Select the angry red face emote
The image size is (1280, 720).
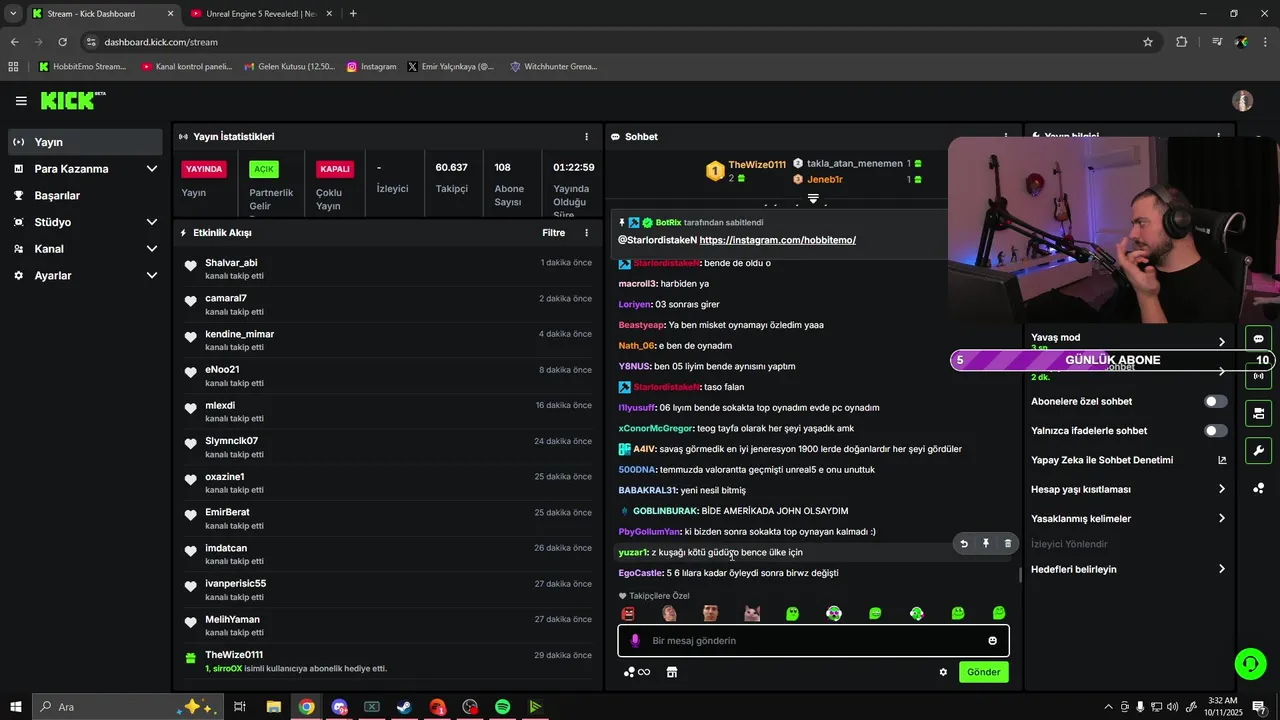point(628,614)
